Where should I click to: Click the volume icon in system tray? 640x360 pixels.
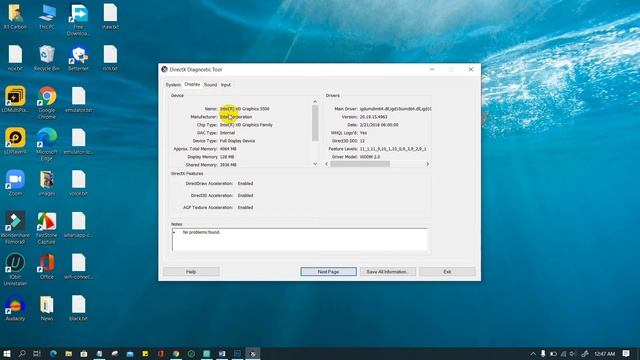(573, 353)
